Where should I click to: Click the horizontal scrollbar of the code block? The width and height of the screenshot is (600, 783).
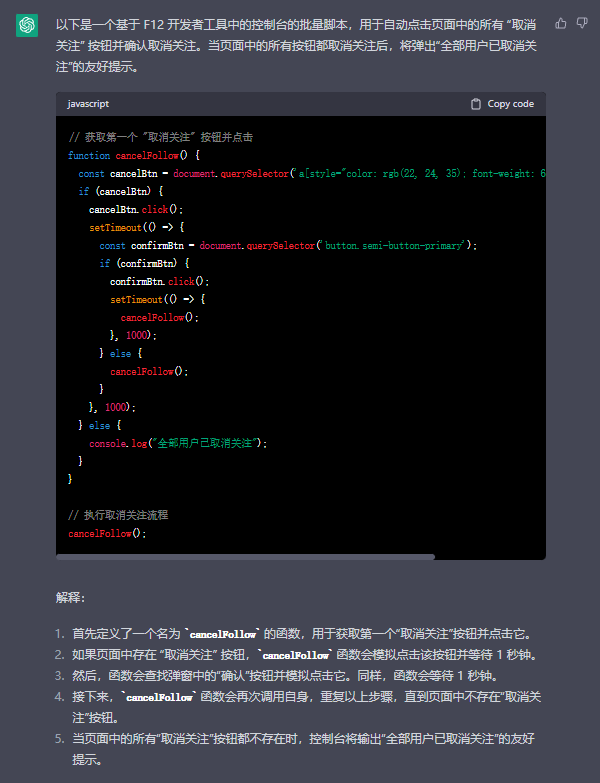point(246,557)
